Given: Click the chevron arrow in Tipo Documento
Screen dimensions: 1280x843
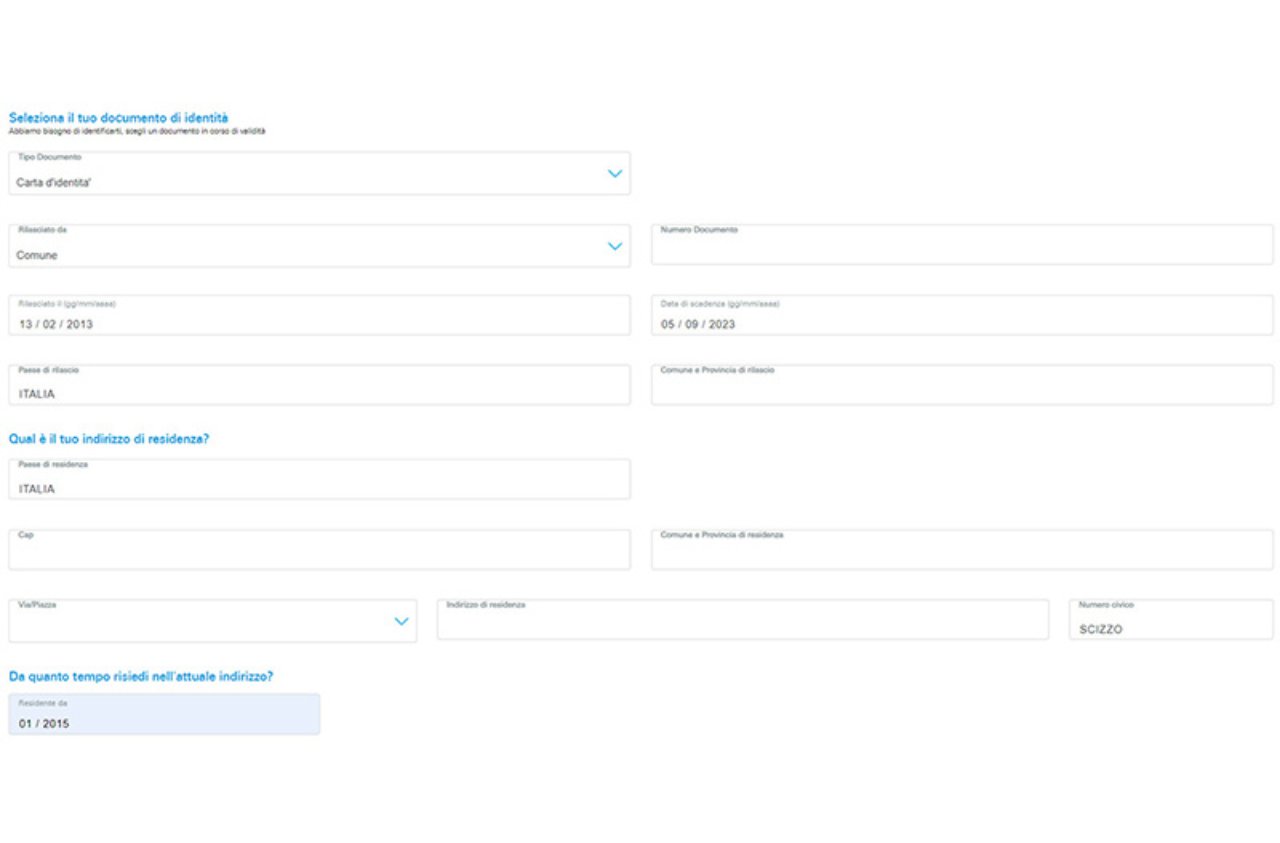Looking at the screenshot, I should pyautogui.click(x=615, y=174).
